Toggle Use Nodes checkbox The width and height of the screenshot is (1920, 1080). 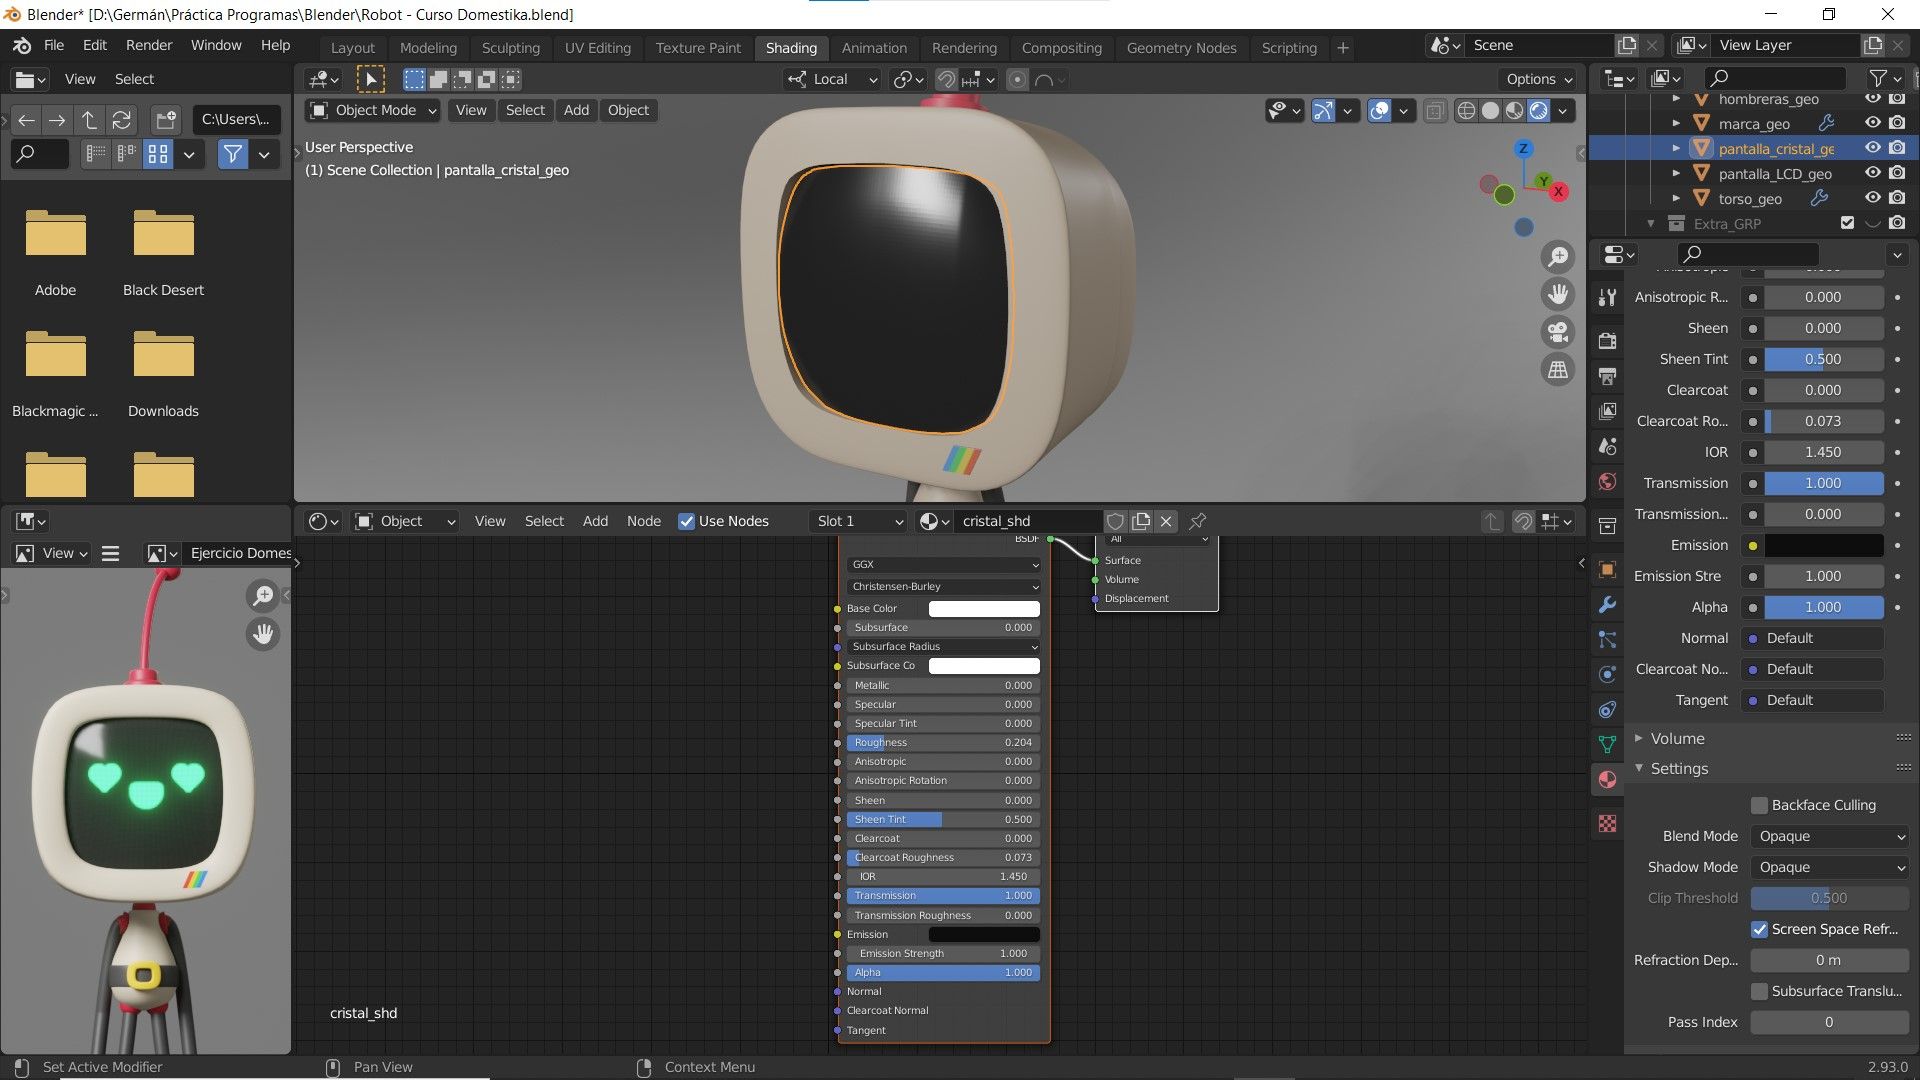[x=686, y=521]
